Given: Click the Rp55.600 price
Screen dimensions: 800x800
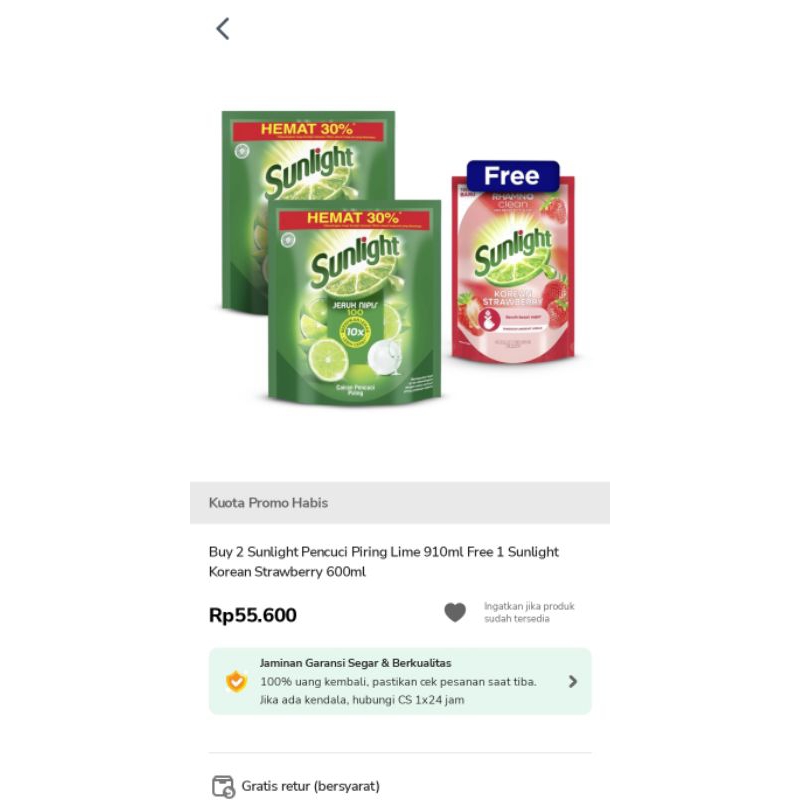Looking at the screenshot, I should click(x=253, y=615).
